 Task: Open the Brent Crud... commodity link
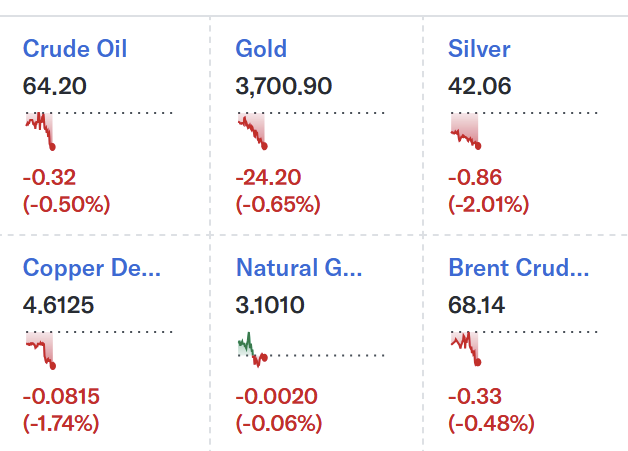pyautogui.click(x=519, y=268)
